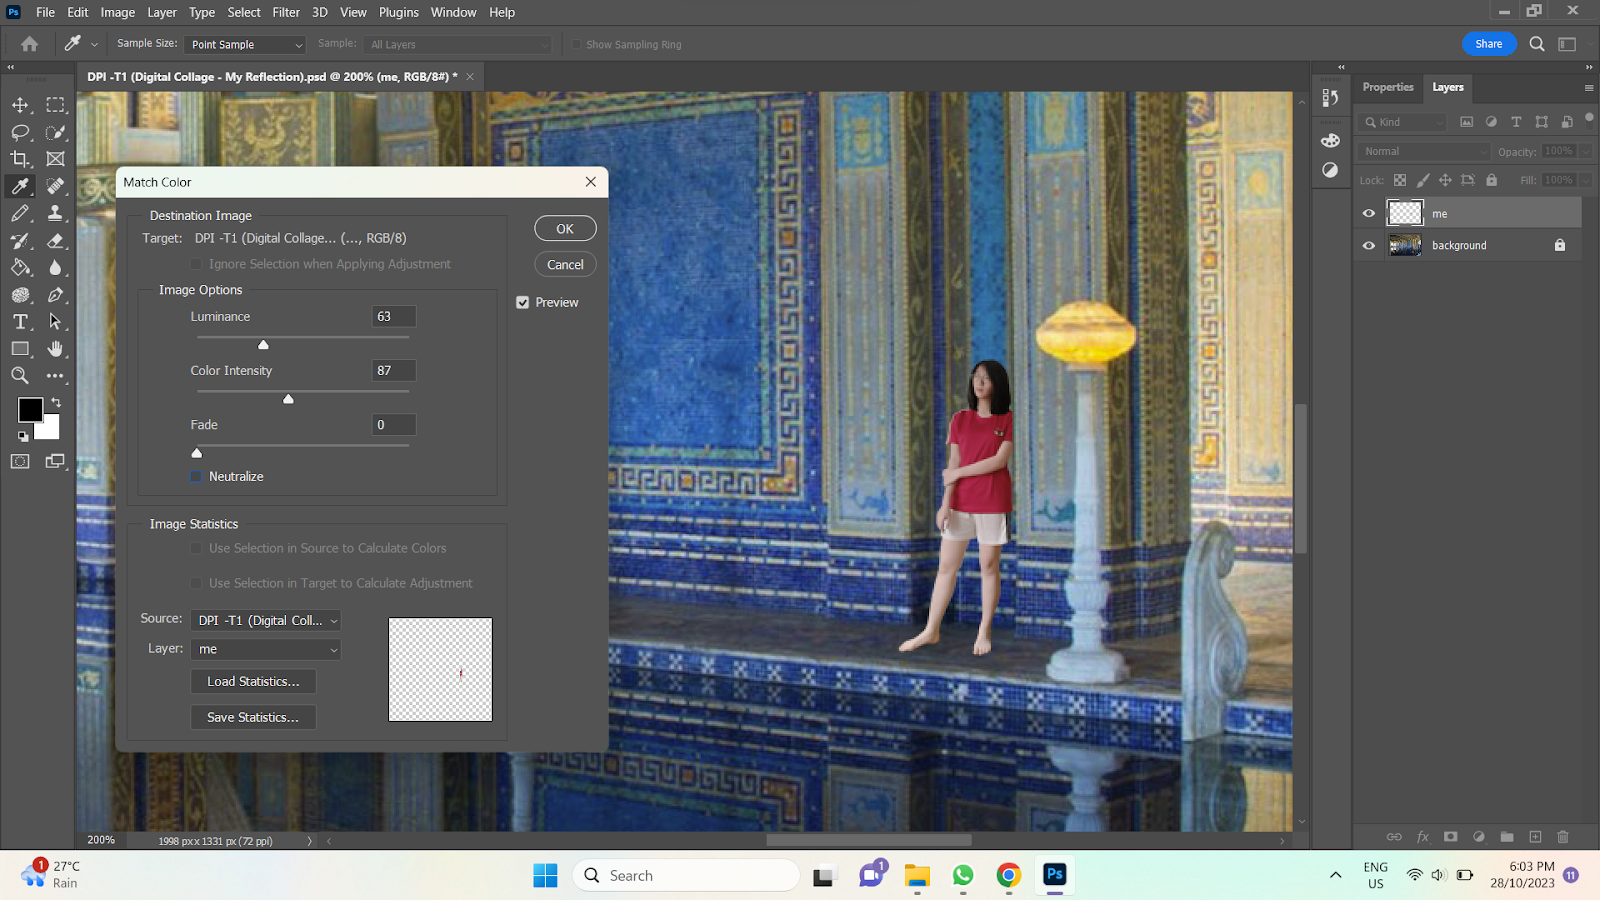The image size is (1600, 900).
Task: Activate the Zoom tool in toolbar
Action: pyautogui.click(x=20, y=376)
